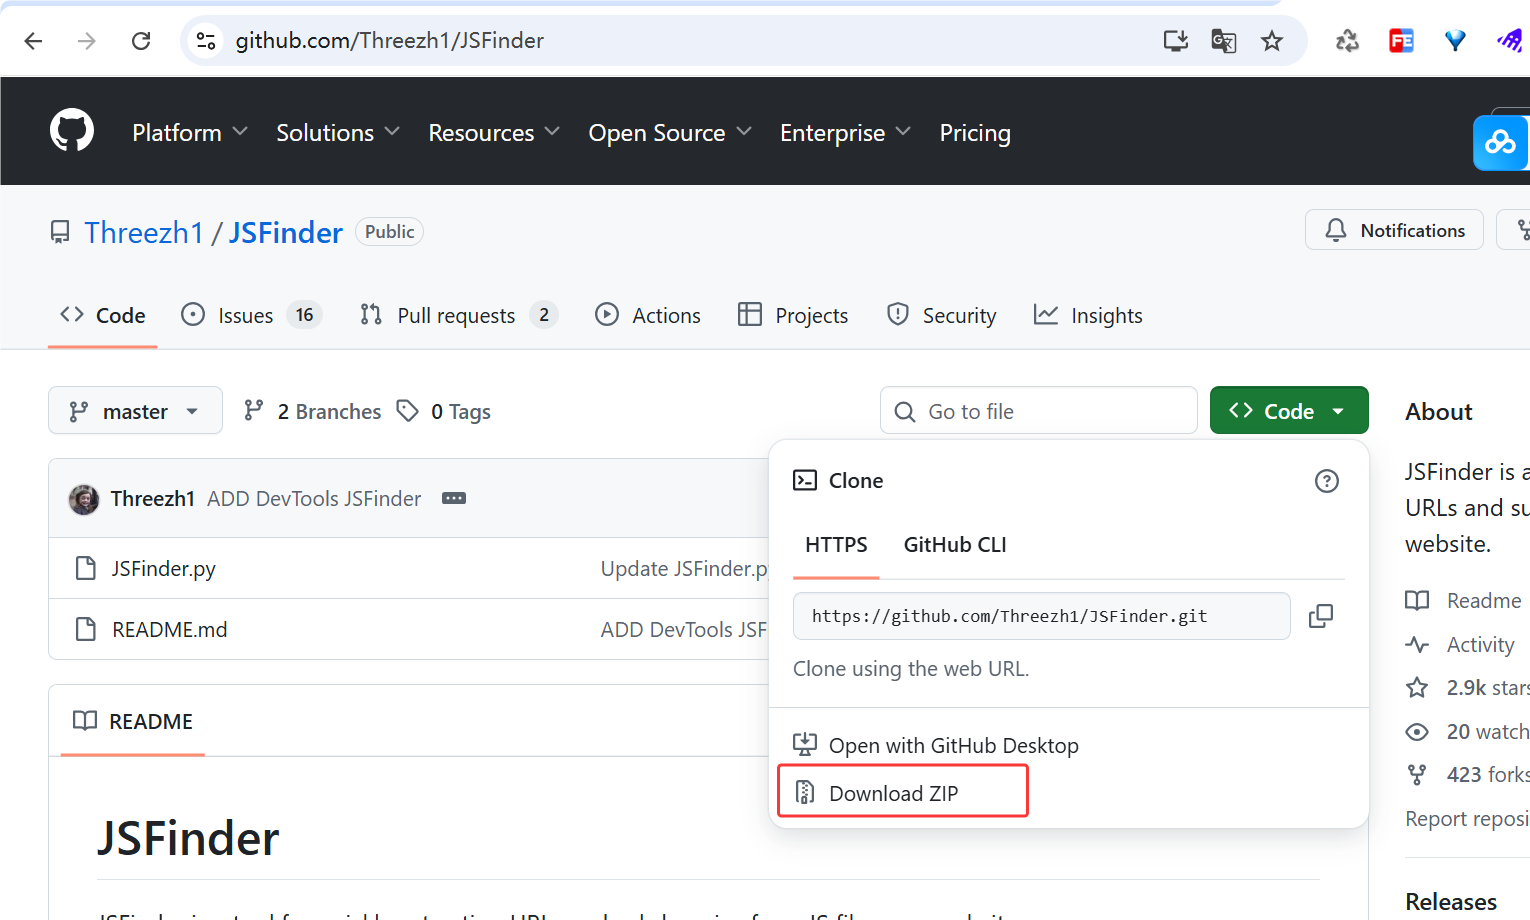Image resolution: width=1530 pixels, height=920 pixels.
Task: Open the Pricing page
Action: tap(975, 133)
